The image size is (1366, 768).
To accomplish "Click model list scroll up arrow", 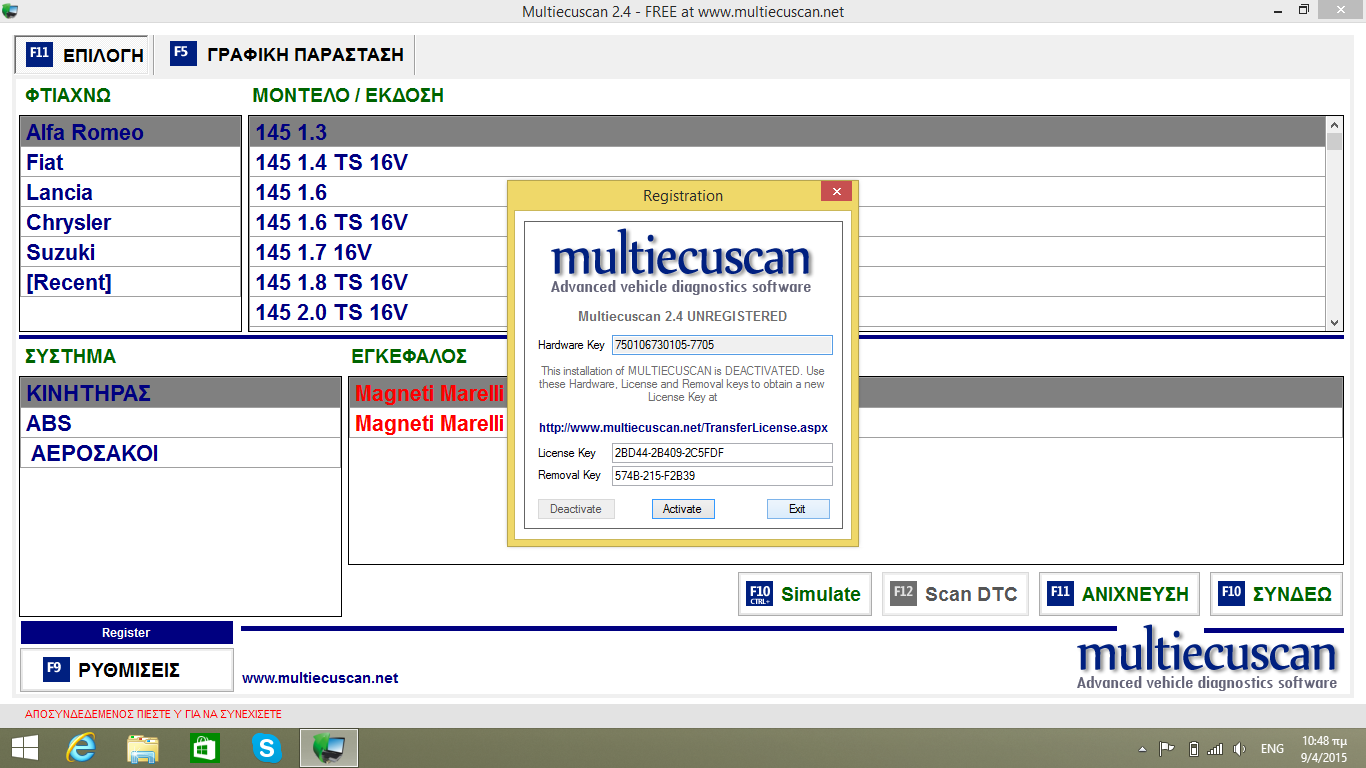I will 1334,125.
